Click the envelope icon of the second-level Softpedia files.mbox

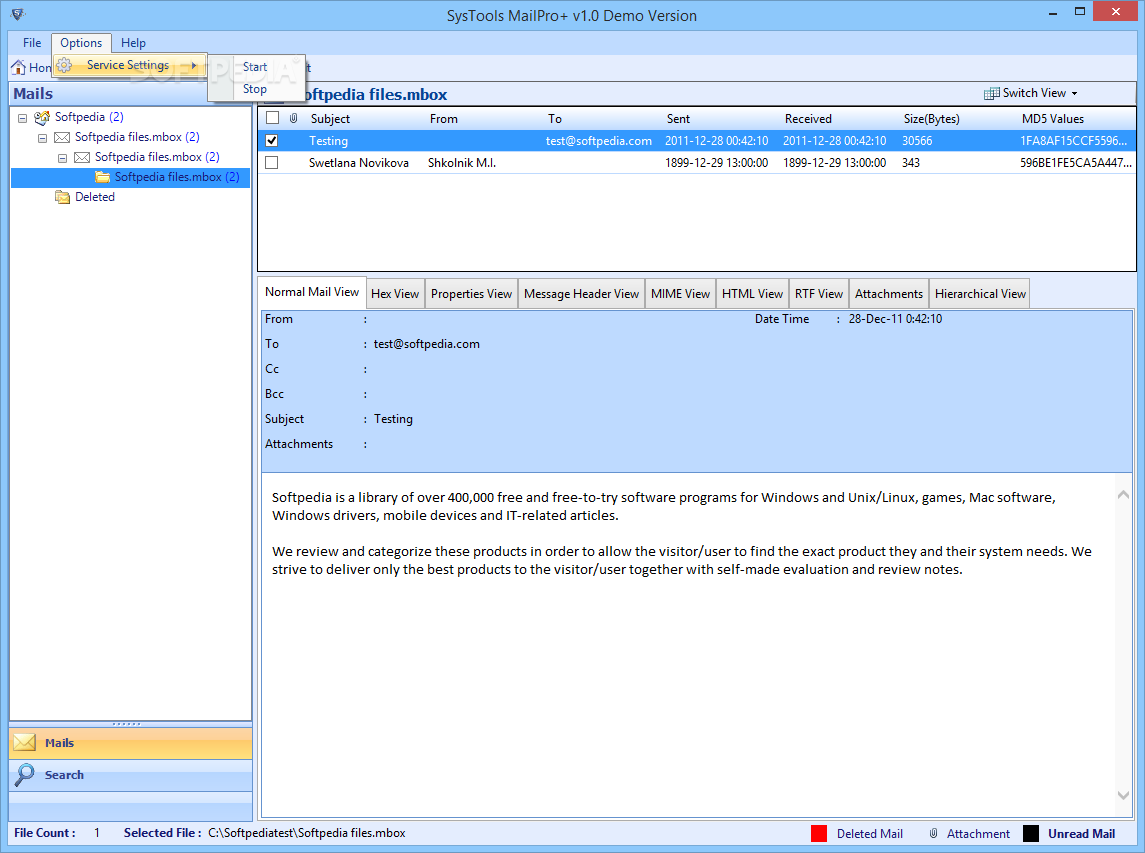[x=82, y=157]
